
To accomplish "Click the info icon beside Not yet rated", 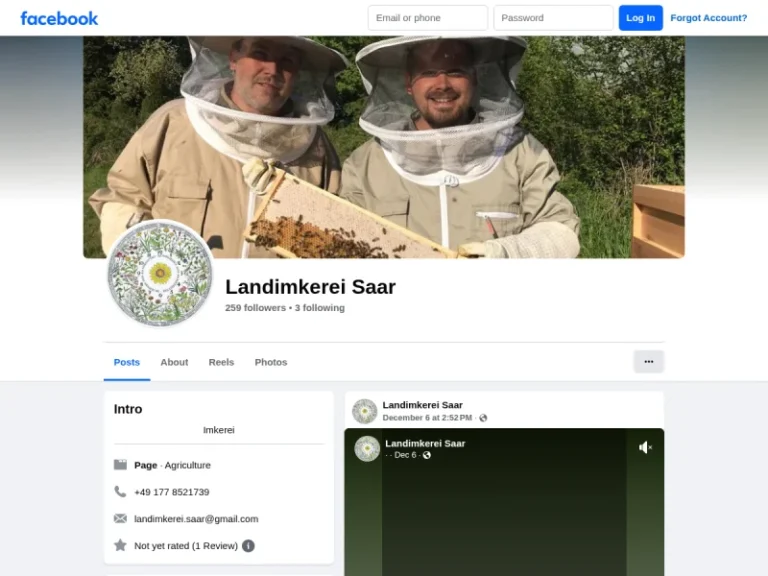I will click(x=248, y=546).
